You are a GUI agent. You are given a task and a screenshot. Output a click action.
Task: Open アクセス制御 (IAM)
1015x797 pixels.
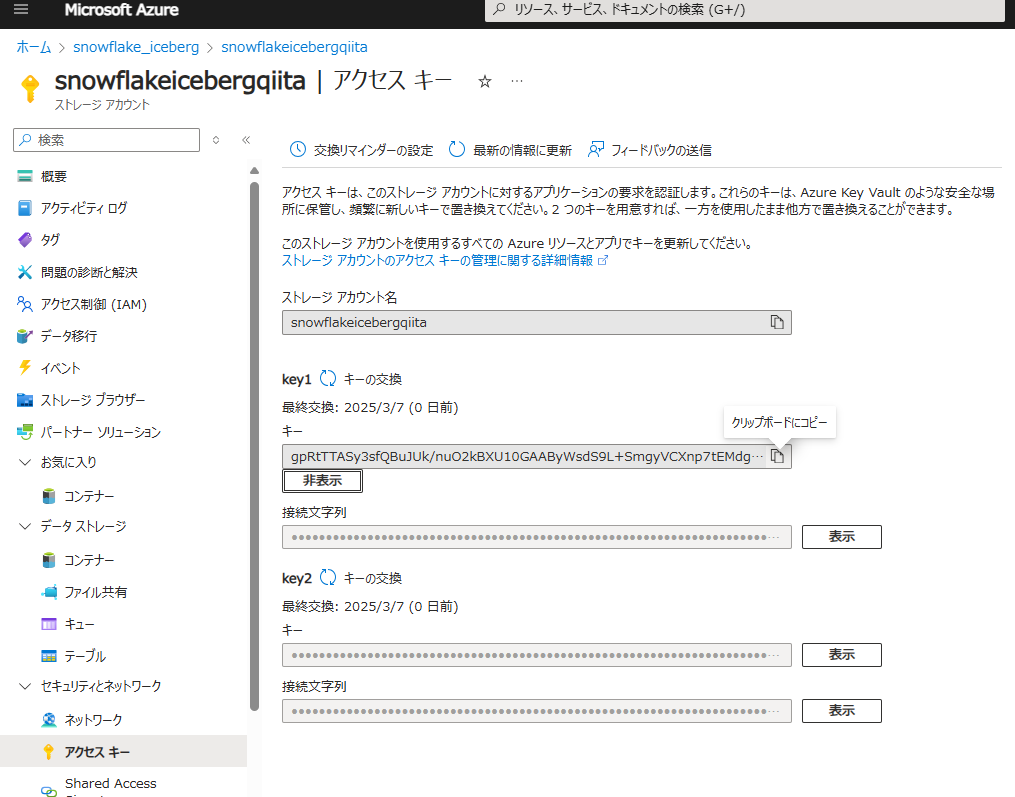(123, 304)
